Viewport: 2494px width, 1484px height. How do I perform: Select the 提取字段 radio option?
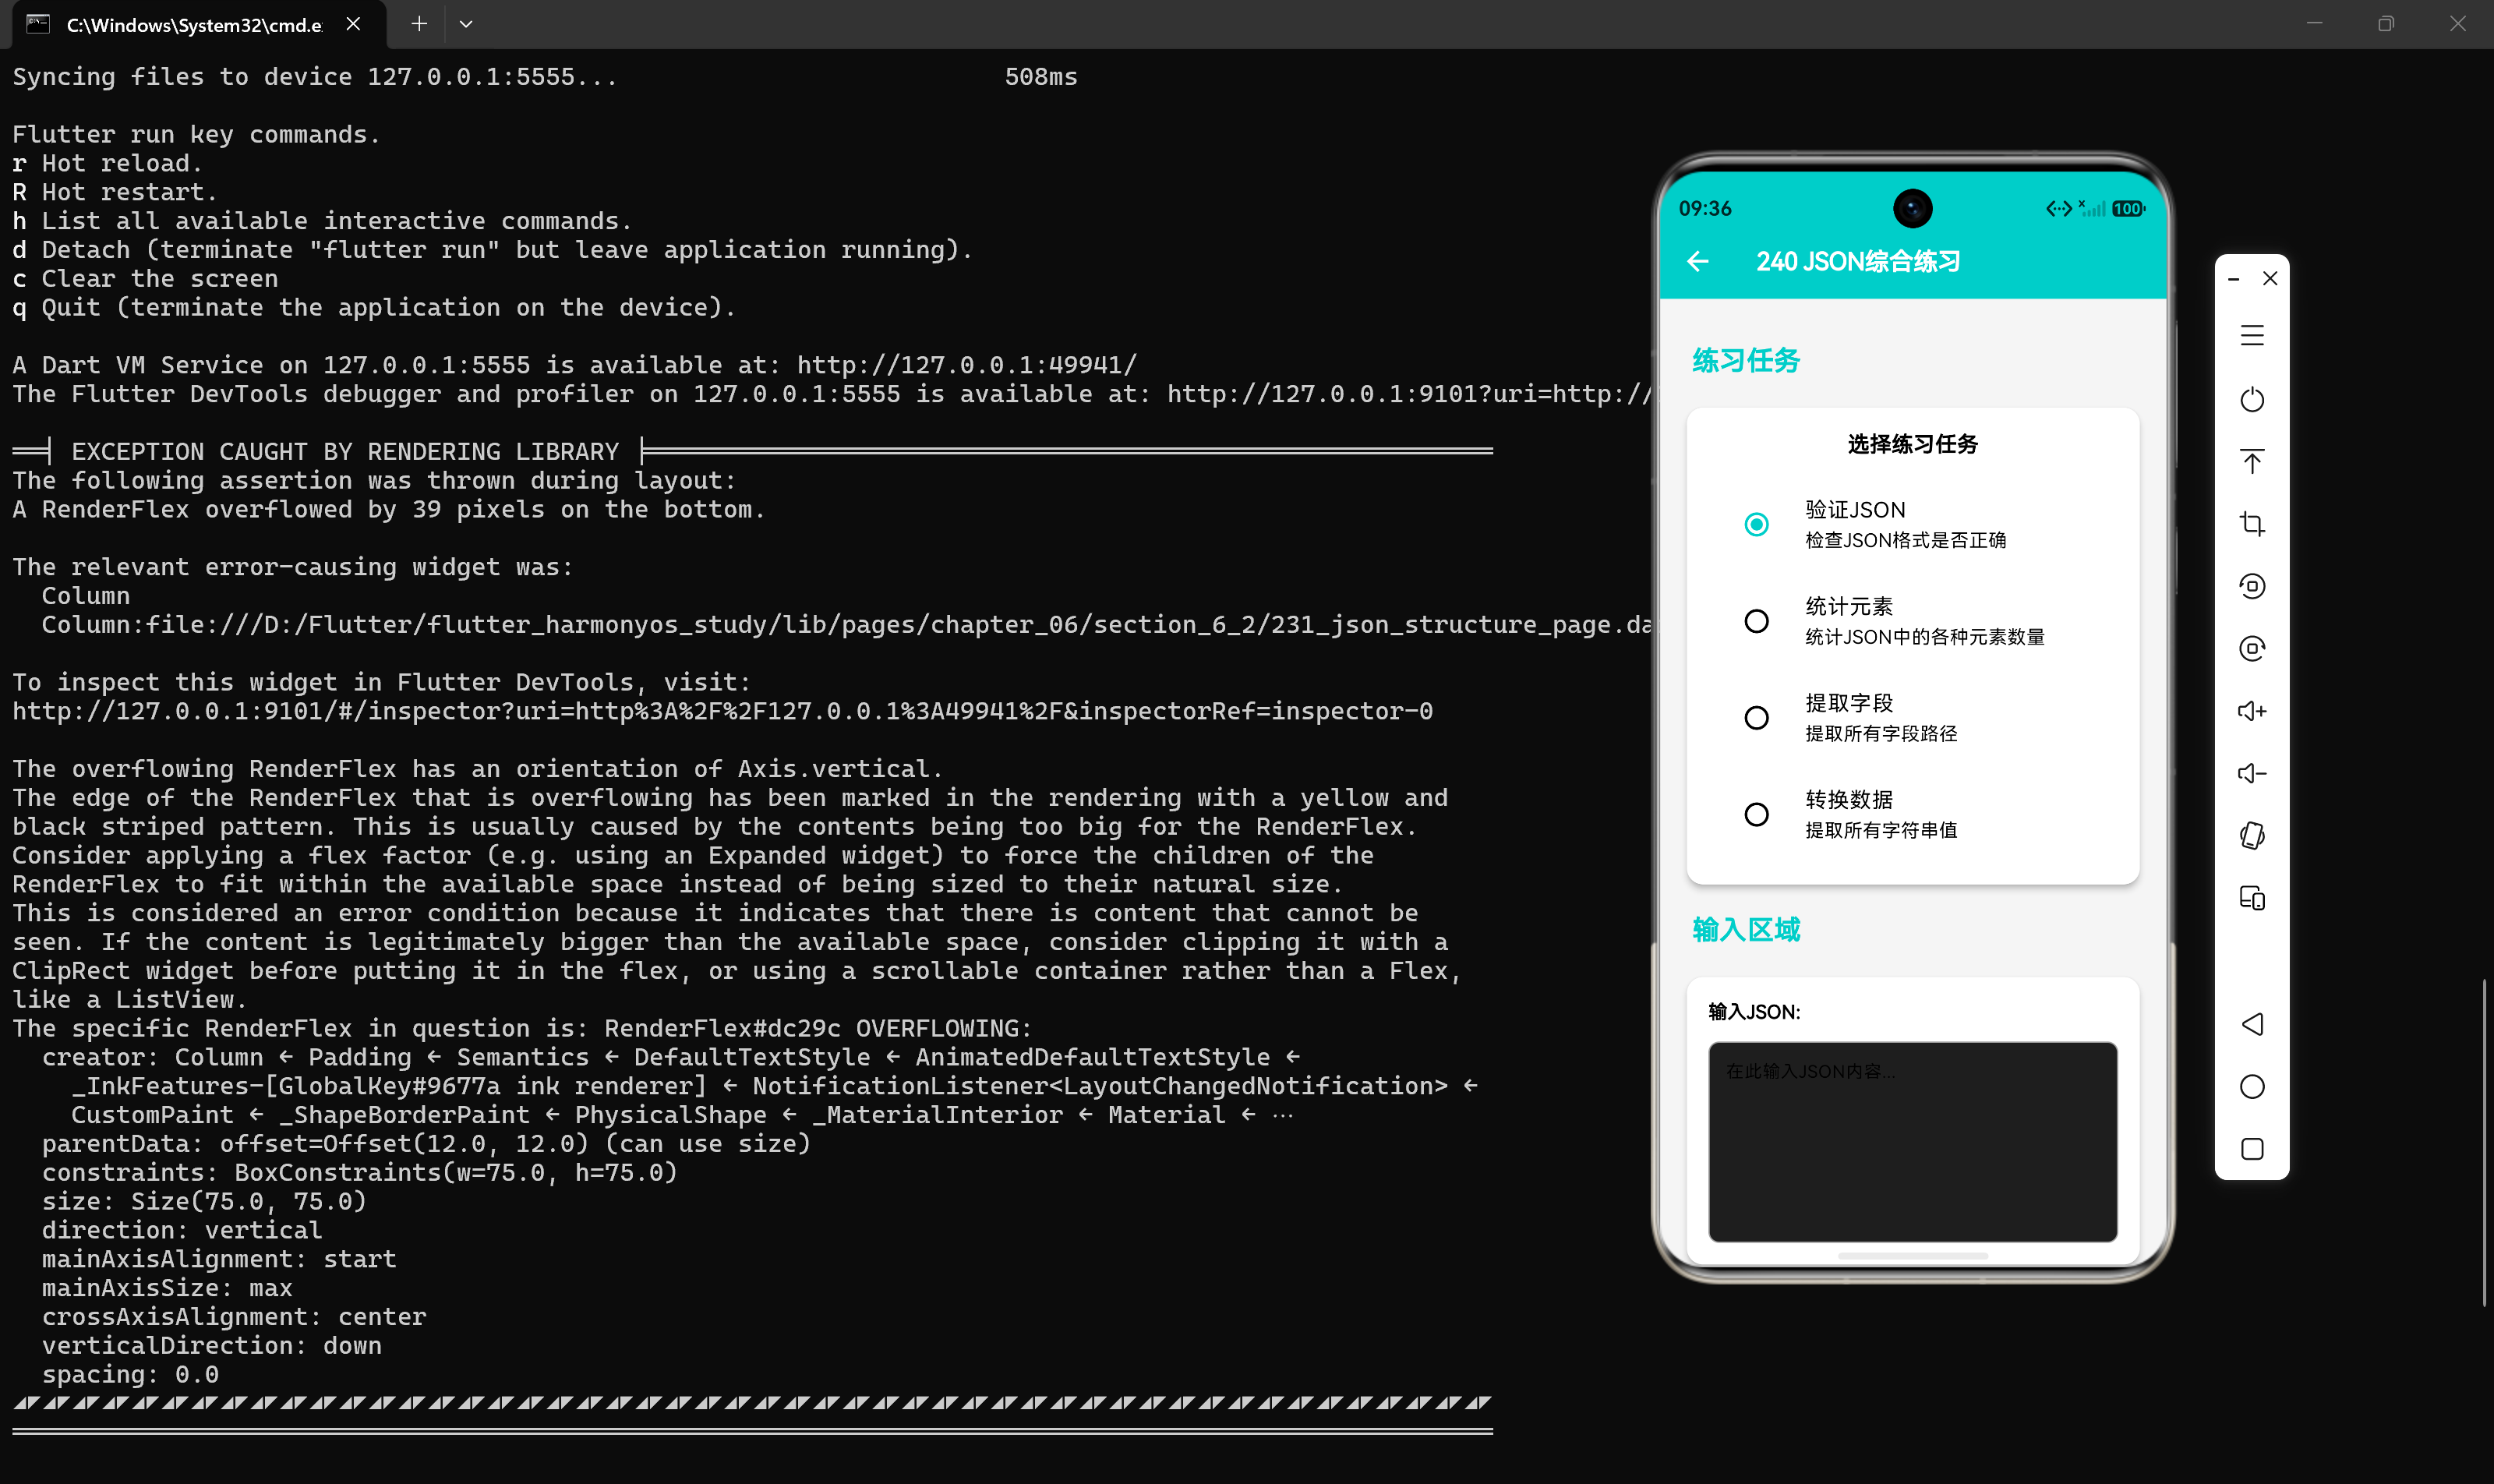coord(1756,718)
